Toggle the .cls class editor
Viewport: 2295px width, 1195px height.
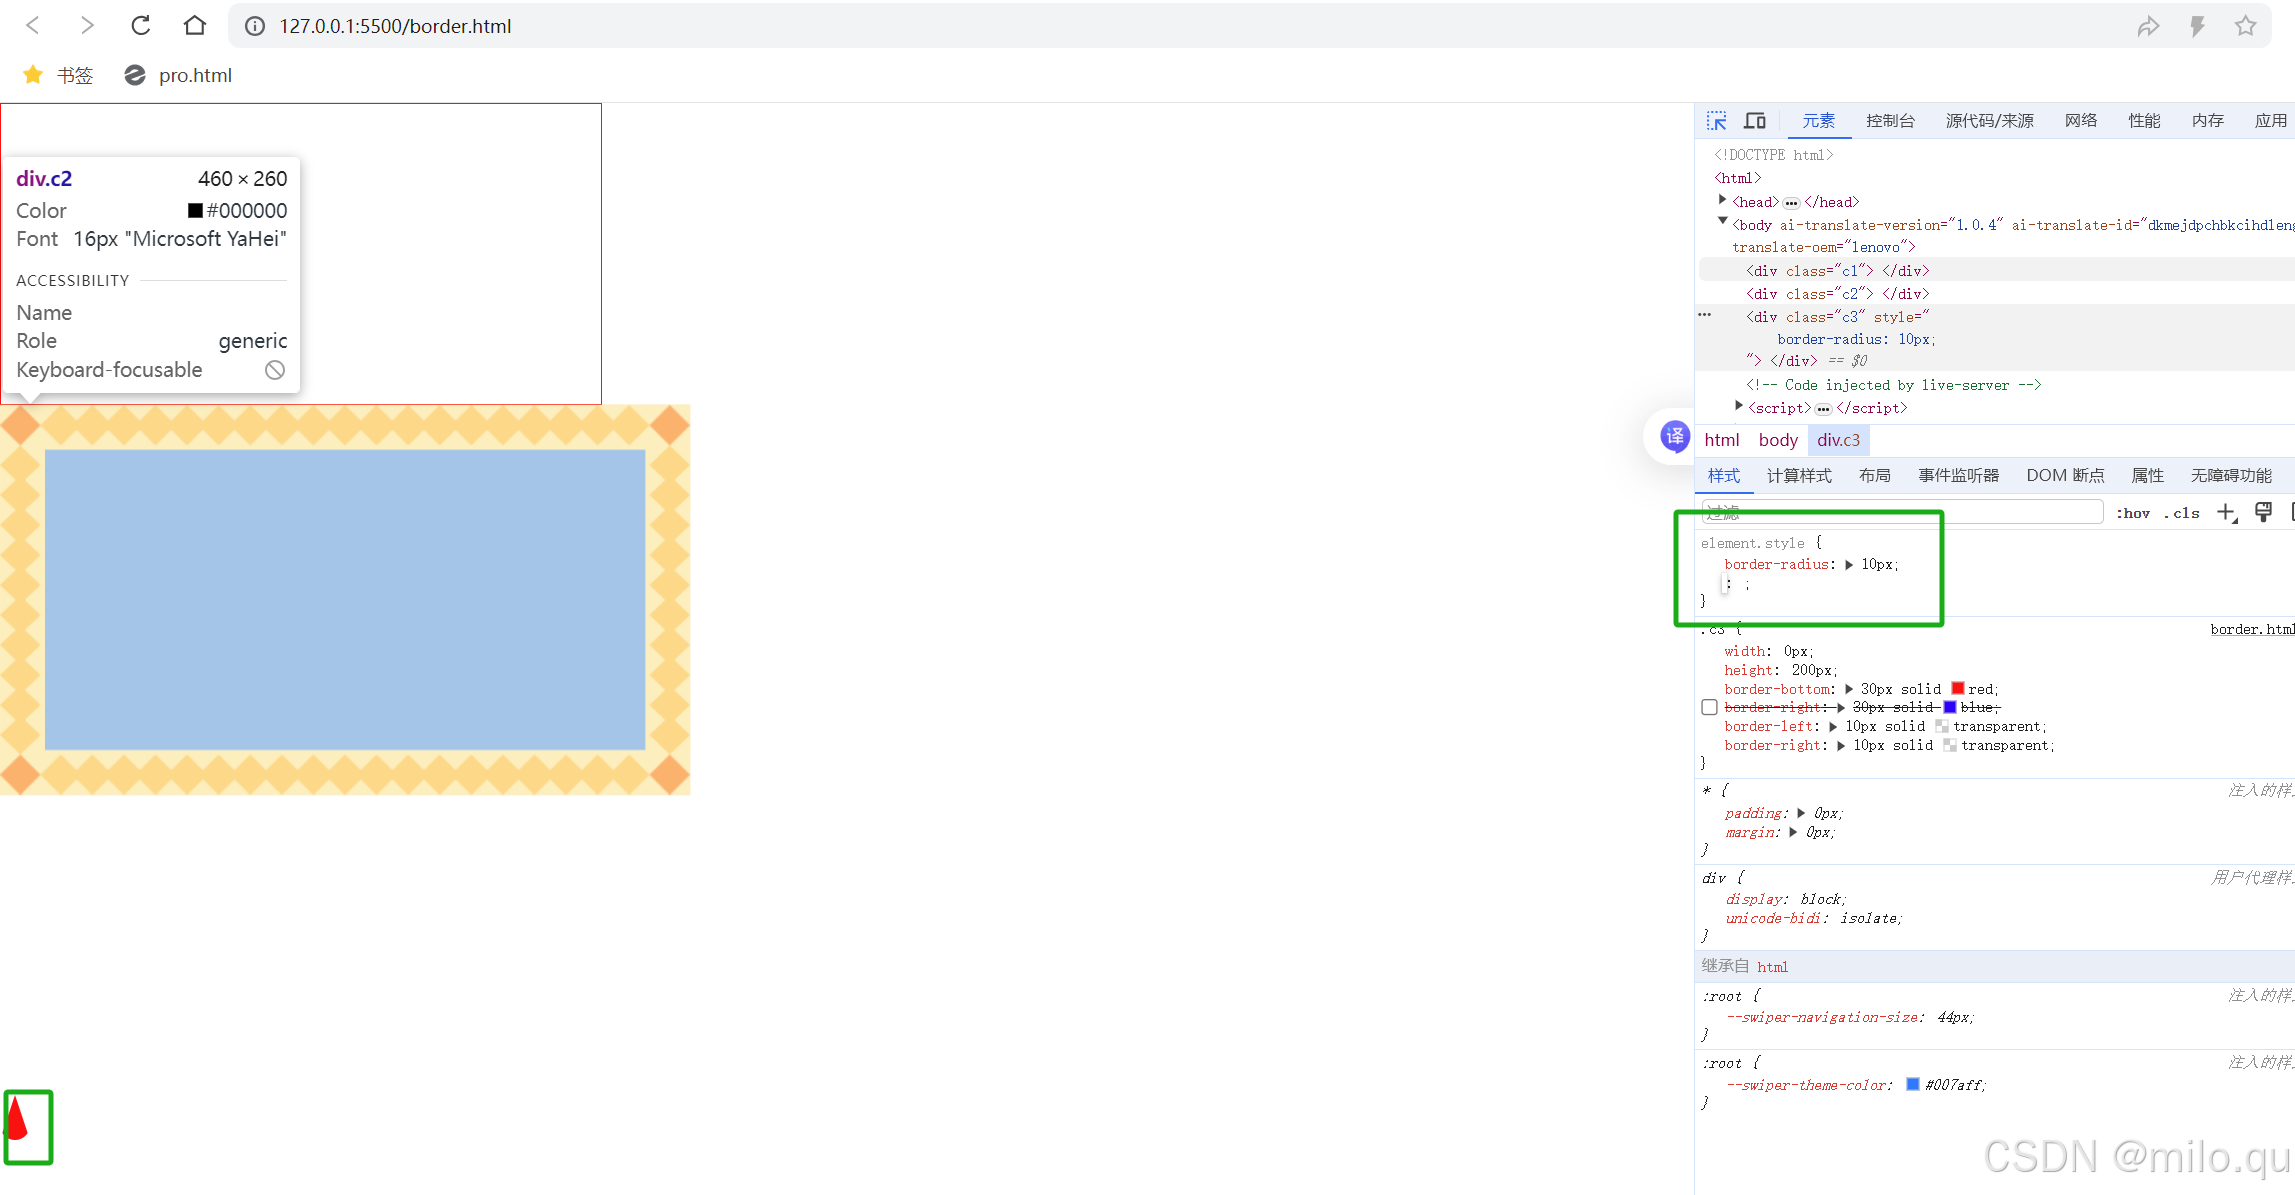(x=2182, y=513)
